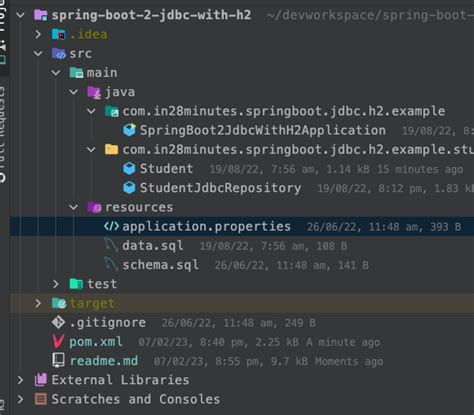The image size is (474, 415).
Task: Click the .gitignore git icon
Action: (x=59, y=322)
